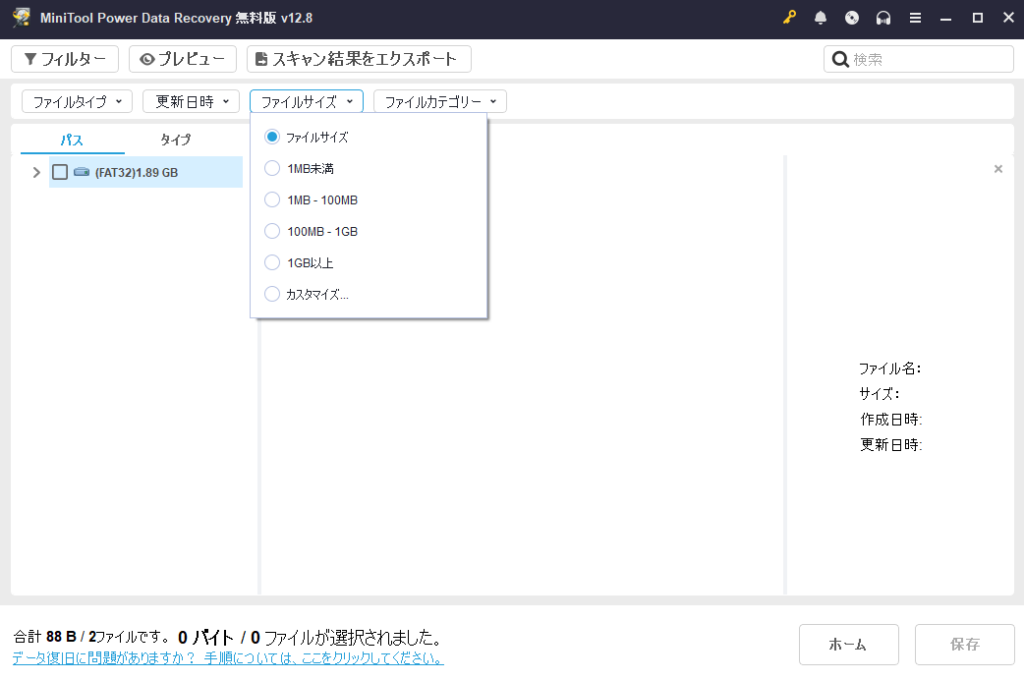This screenshot has height=680, width=1024.
Task: Open the 更新日時 filter dropdown
Action: pyautogui.click(x=191, y=101)
